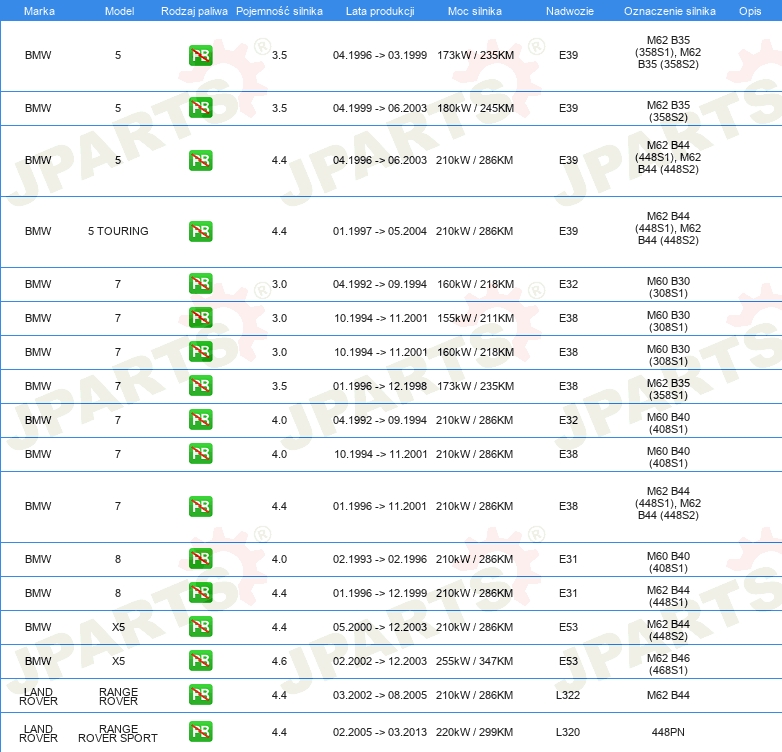Click the fuel icon in the Range Rover Sport row
The width and height of the screenshot is (782, 752).
[200, 731]
